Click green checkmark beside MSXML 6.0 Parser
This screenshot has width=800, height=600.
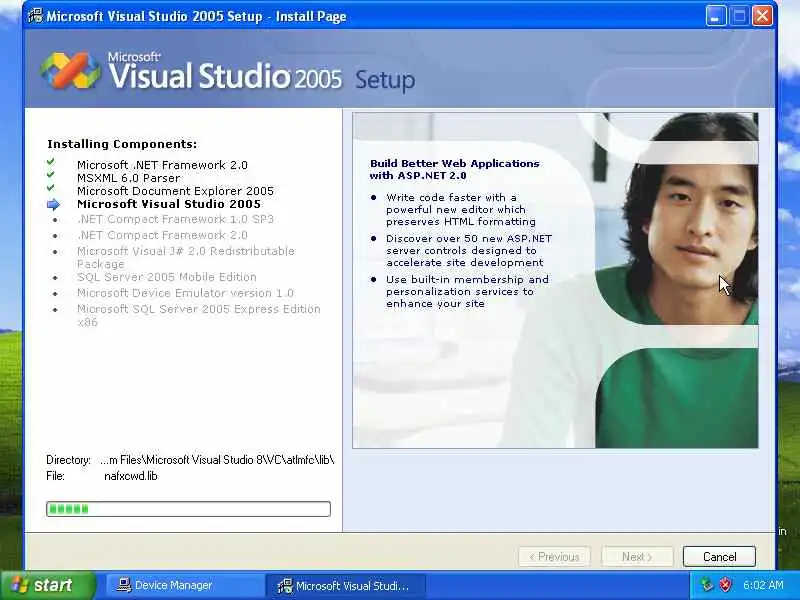[51, 174]
